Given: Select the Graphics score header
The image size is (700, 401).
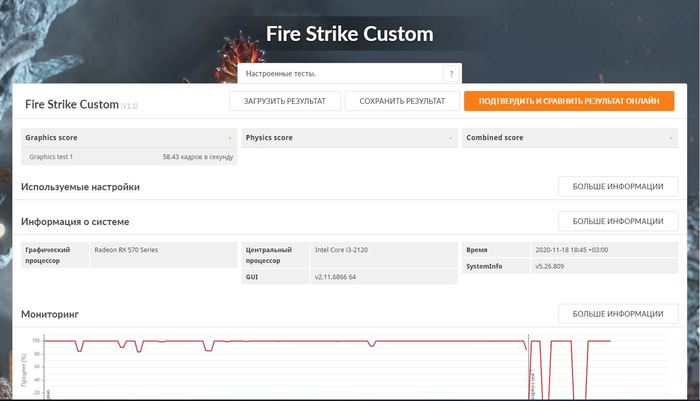Looking at the screenshot, I should click(129, 138).
